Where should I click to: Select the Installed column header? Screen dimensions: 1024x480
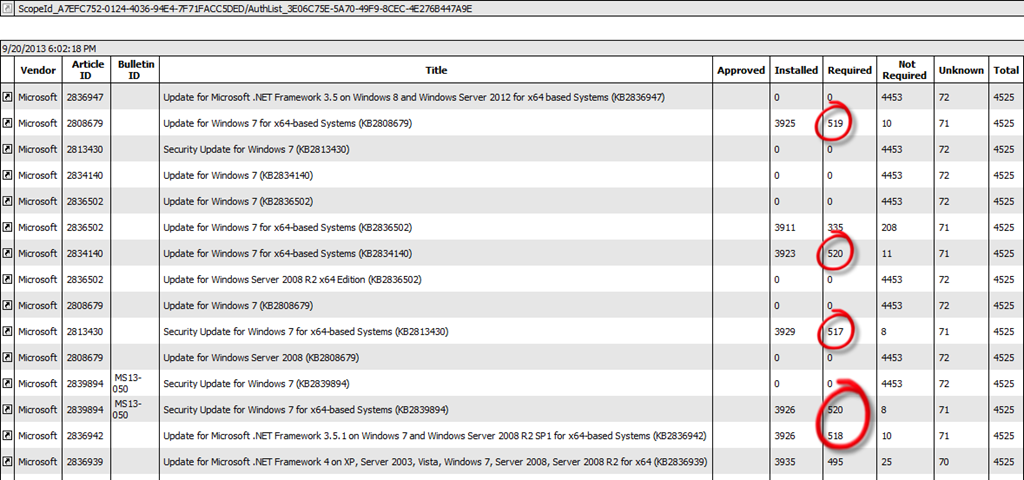(795, 71)
